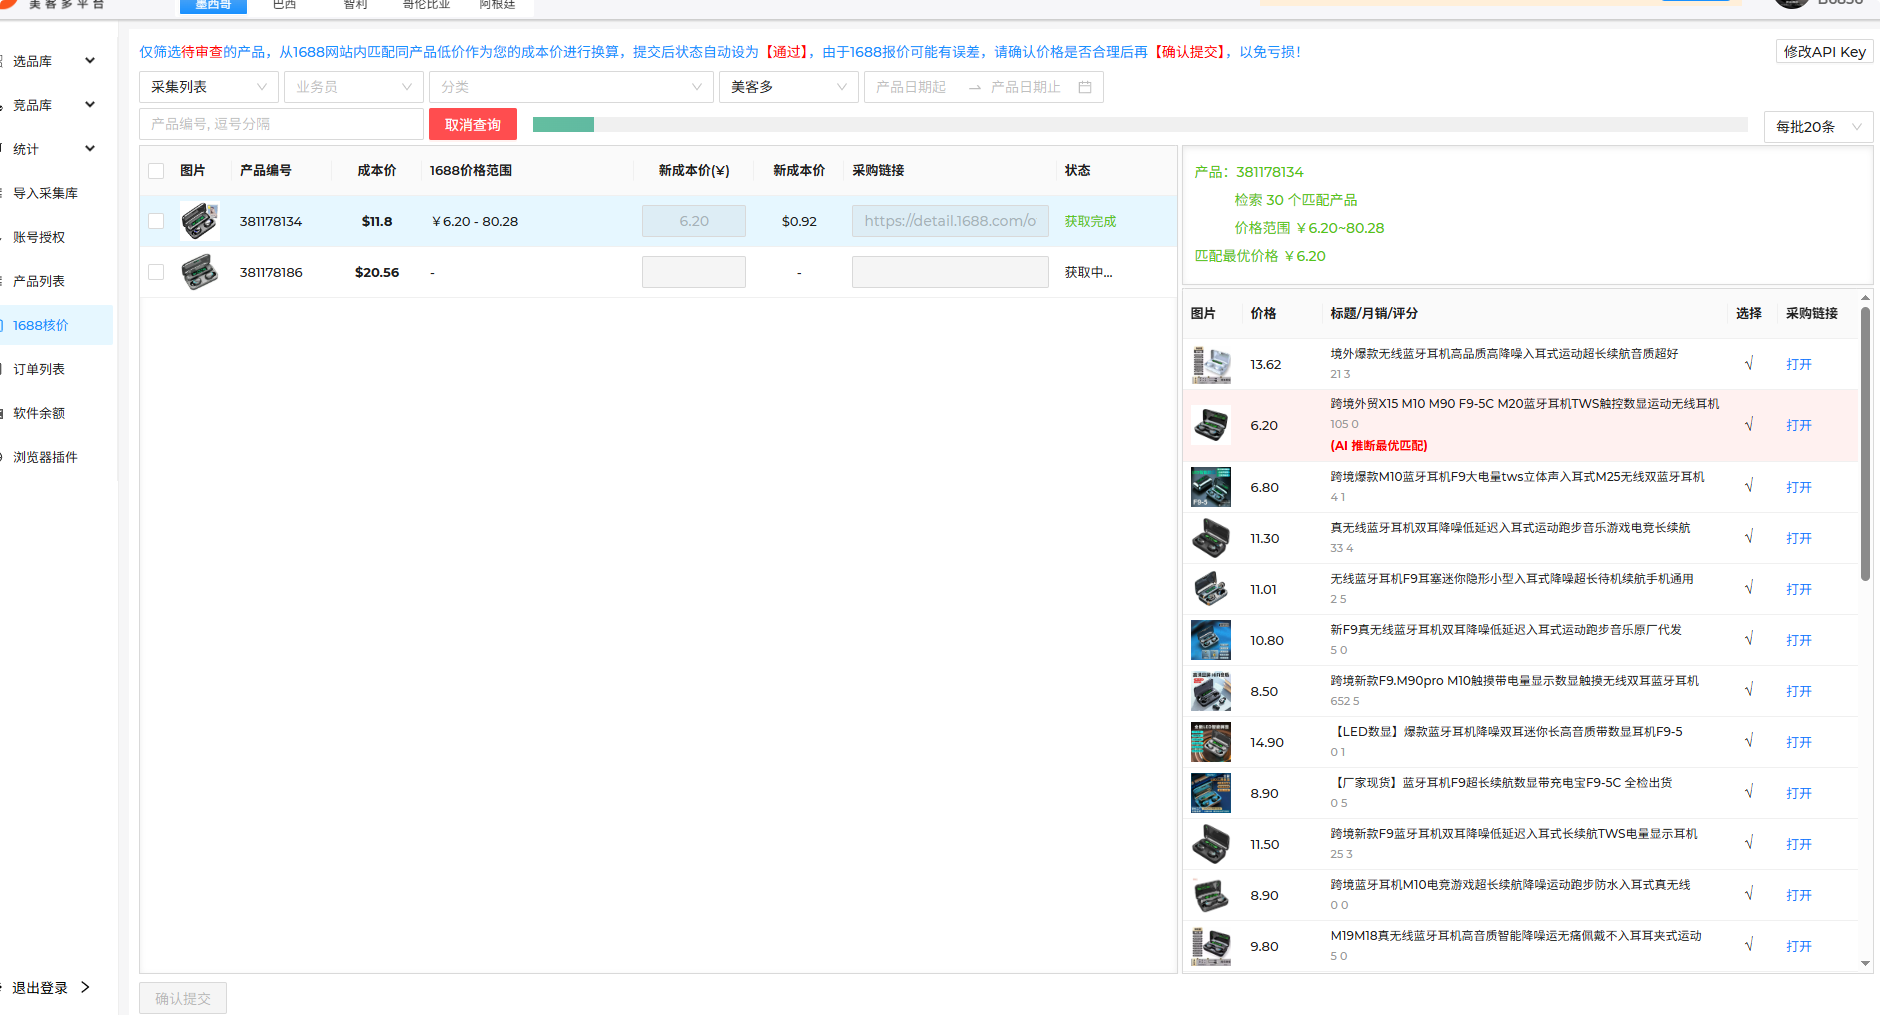Click the 修改API Key button
The image size is (1880, 1015).
click(x=1824, y=52)
